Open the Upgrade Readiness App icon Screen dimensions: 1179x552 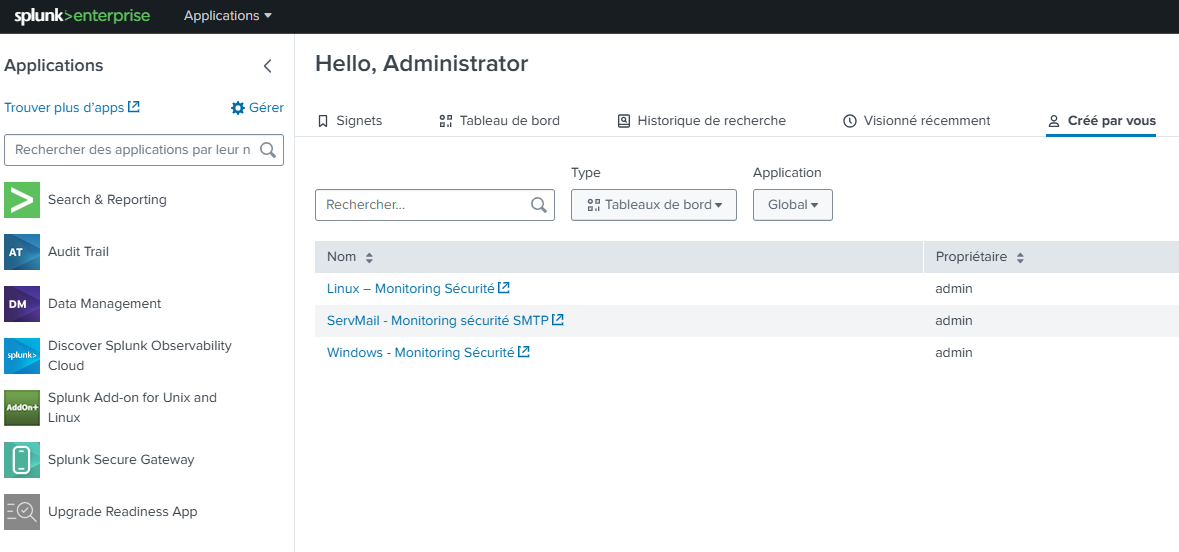pyautogui.click(x=22, y=511)
